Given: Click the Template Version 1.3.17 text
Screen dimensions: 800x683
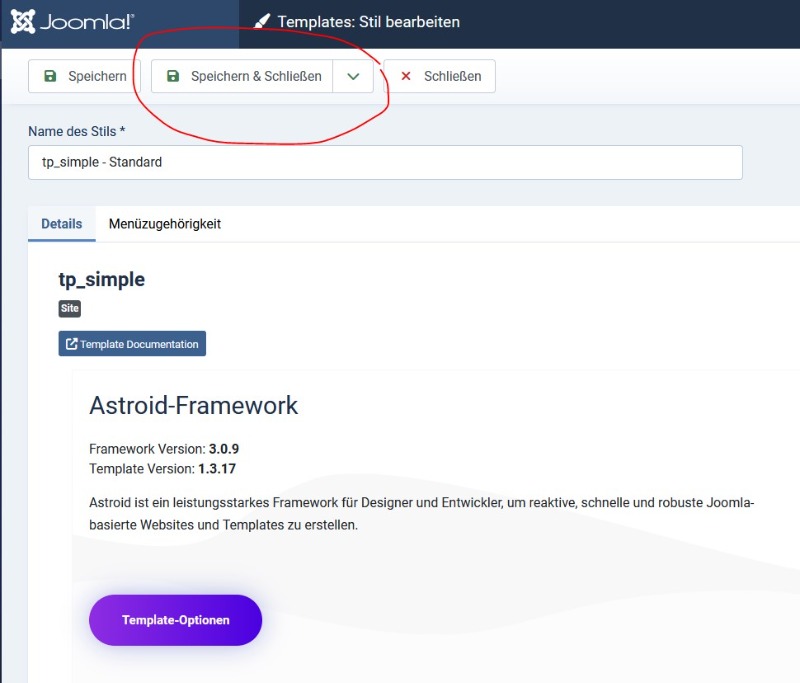Looking at the screenshot, I should click(x=162, y=469).
